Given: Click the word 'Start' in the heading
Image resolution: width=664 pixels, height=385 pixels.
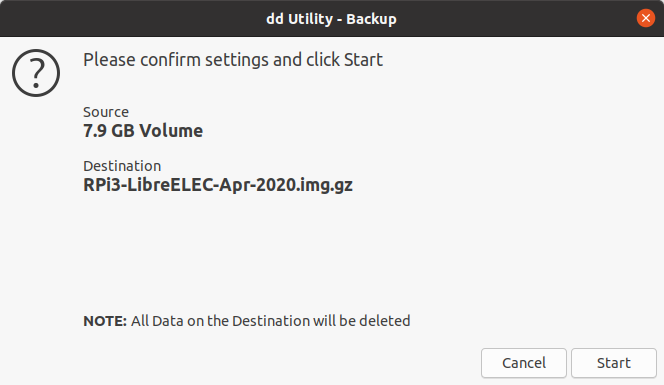Looking at the screenshot, I should click(363, 60).
